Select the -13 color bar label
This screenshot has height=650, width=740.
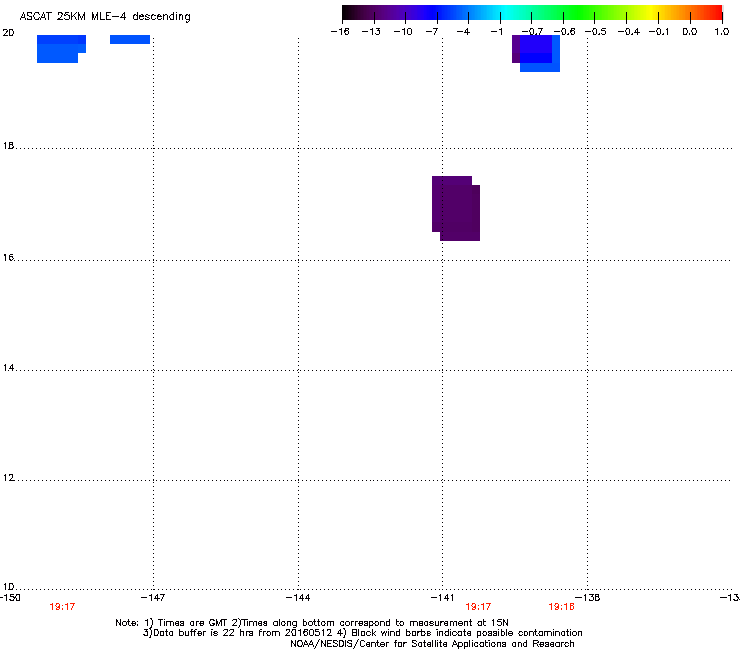point(371,32)
